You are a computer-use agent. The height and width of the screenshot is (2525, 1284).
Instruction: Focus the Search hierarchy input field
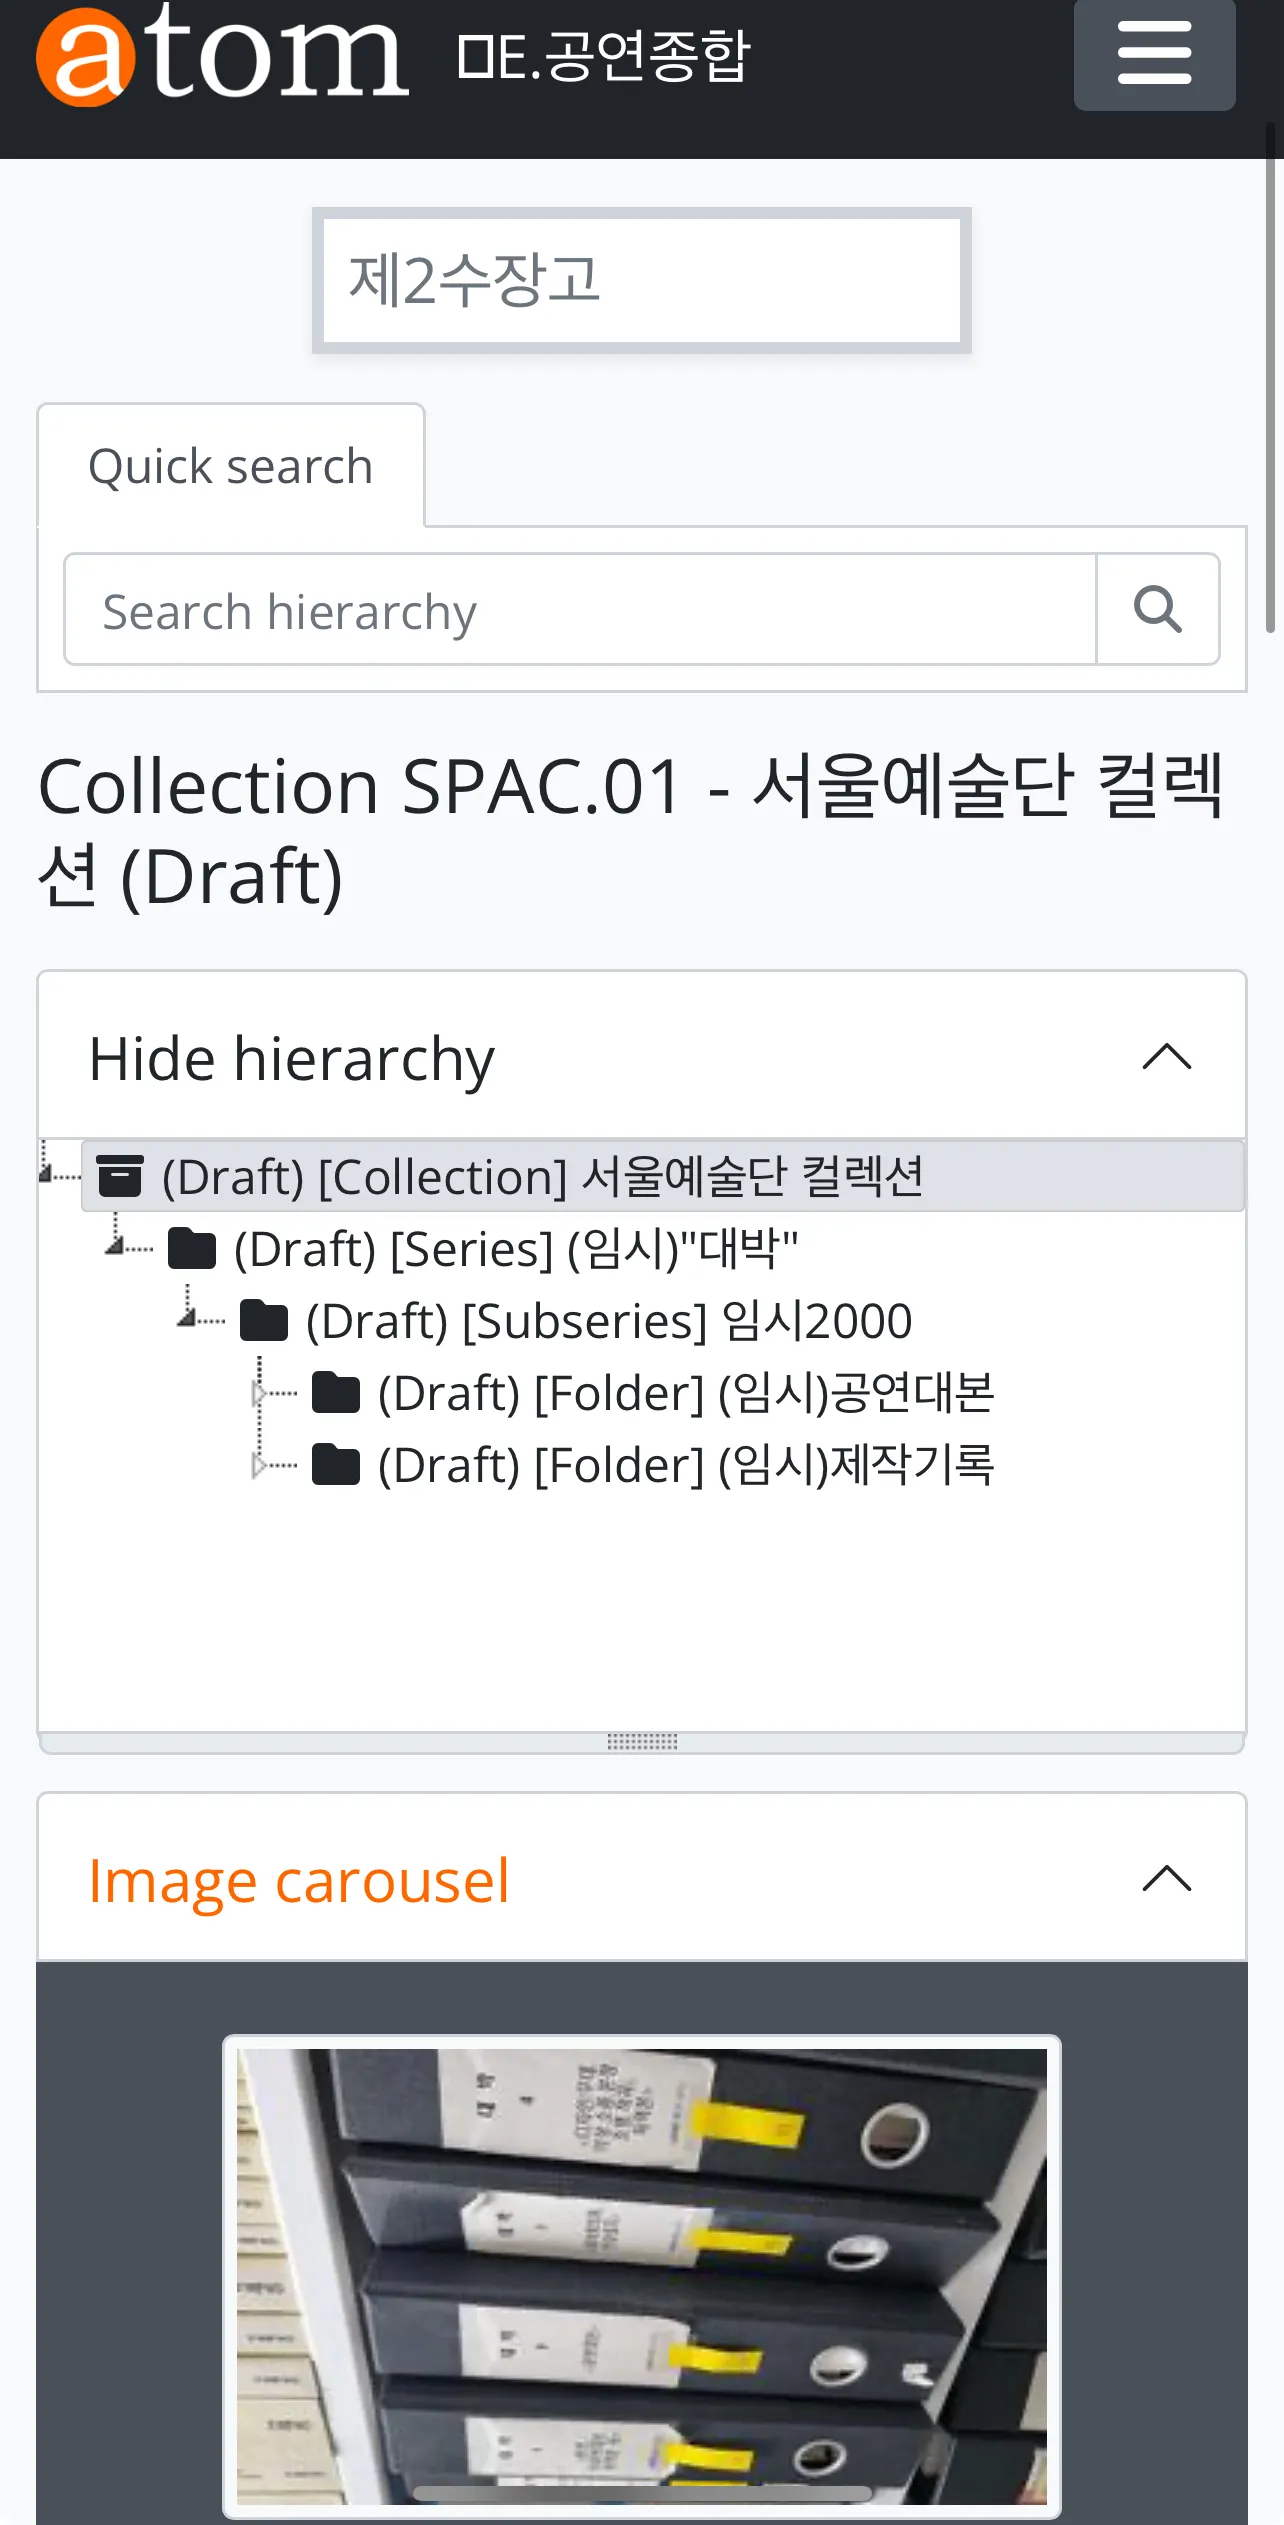[x=580, y=610]
